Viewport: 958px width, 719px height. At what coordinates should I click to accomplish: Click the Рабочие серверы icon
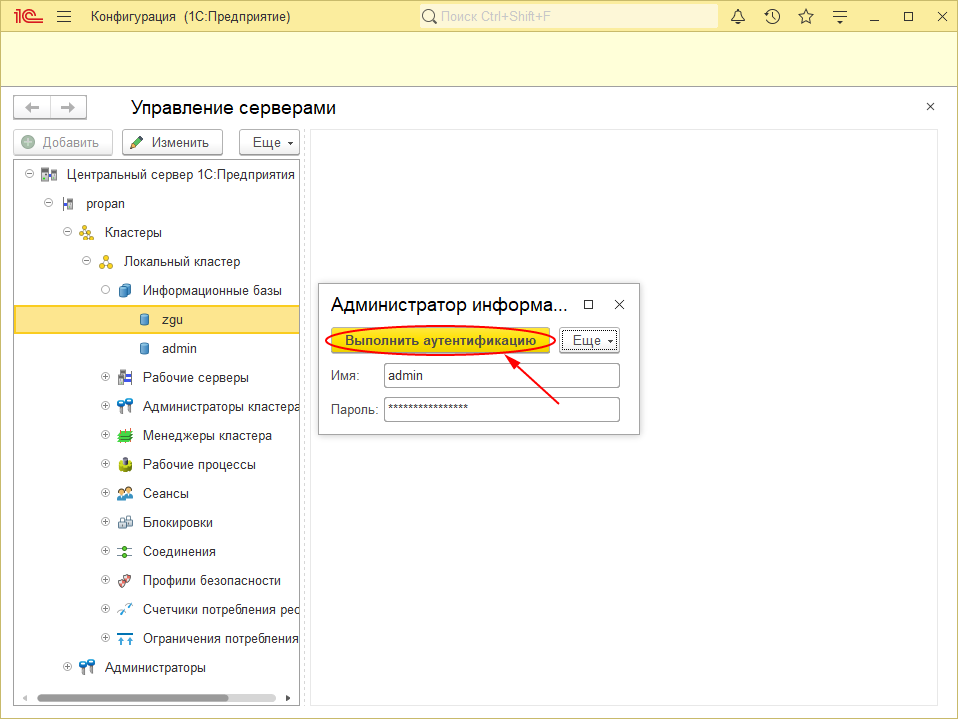click(x=125, y=378)
